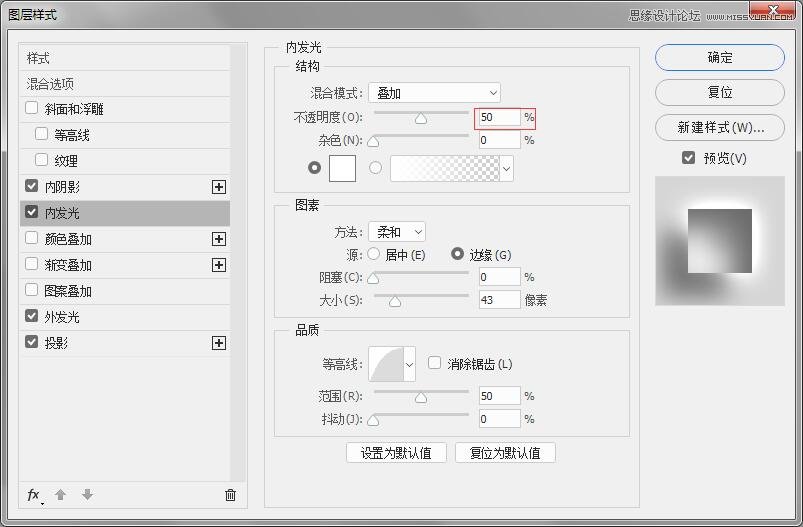Screen dimensions: 803x527
Task: Click the white glow color swatch
Action: click(x=342, y=168)
